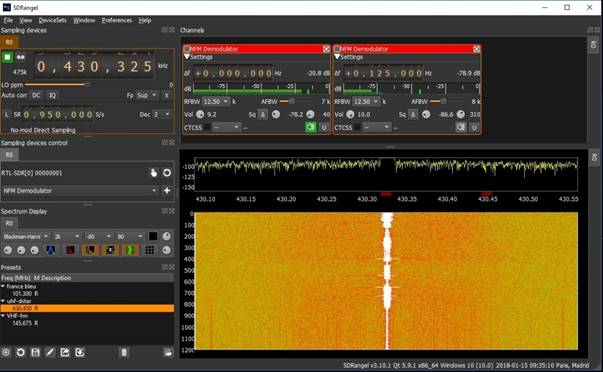This screenshot has height=372, width=603.
Task: Click volume dial of first demodulator
Action: click(x=200, y=114)
